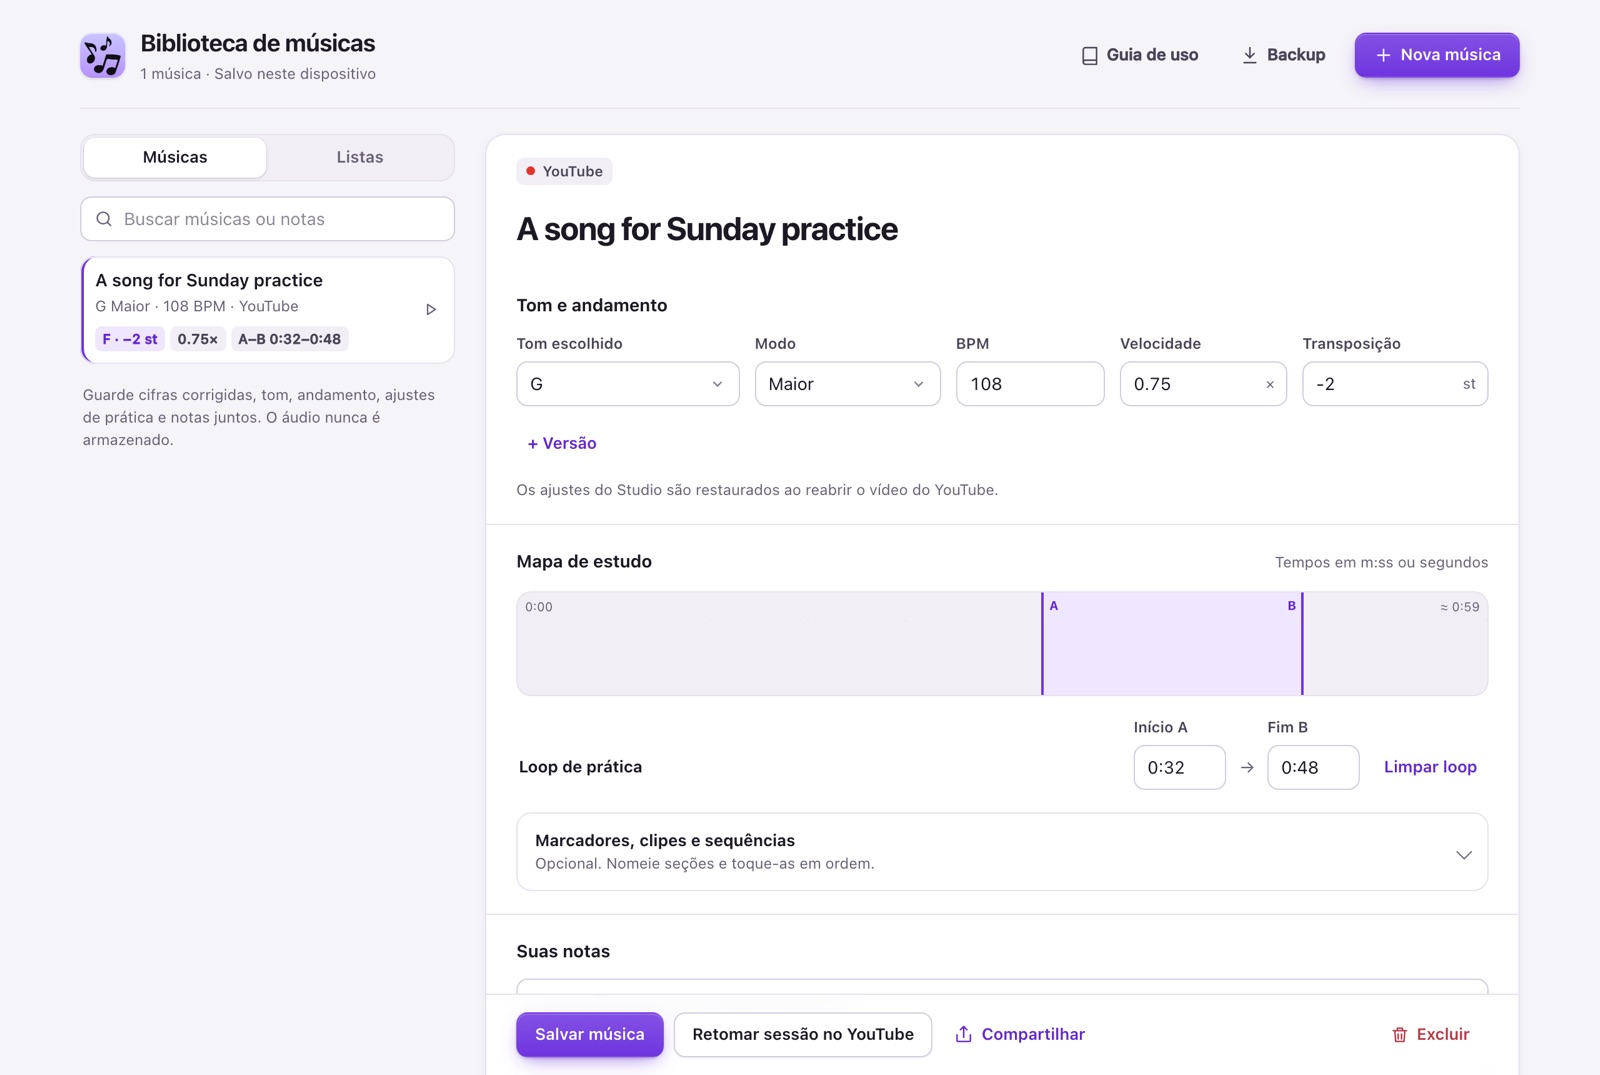The width and height of the screenshot is (1600, 1075).
Task: Delete the song with Excluir
Action: [x=1430, y=1034]
